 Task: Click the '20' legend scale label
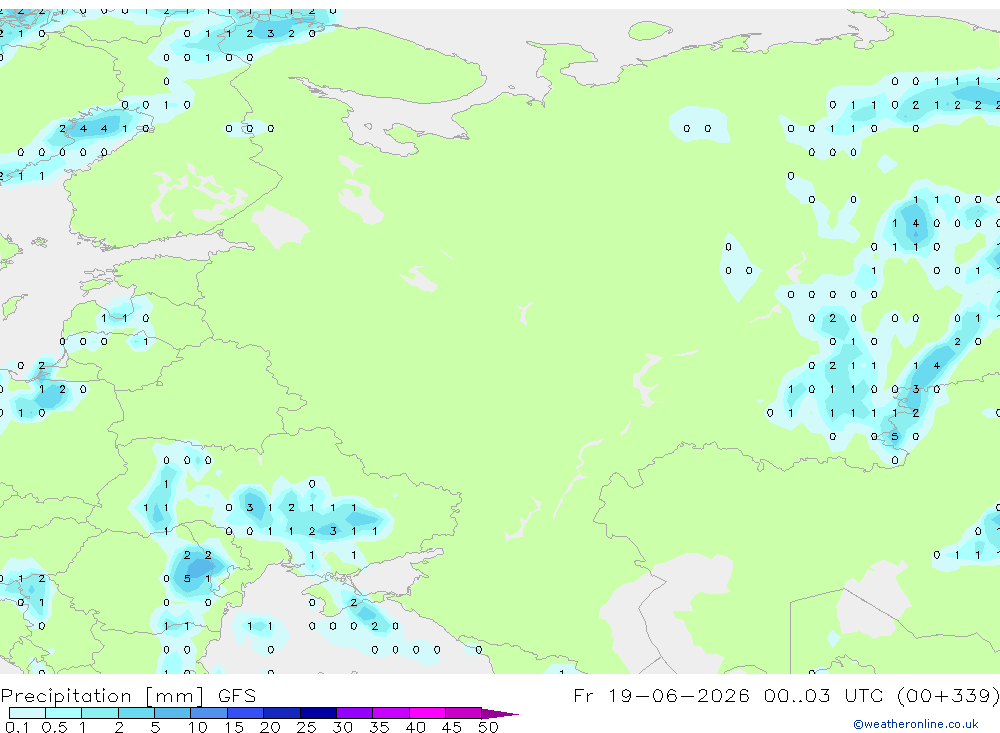(270, 727)
